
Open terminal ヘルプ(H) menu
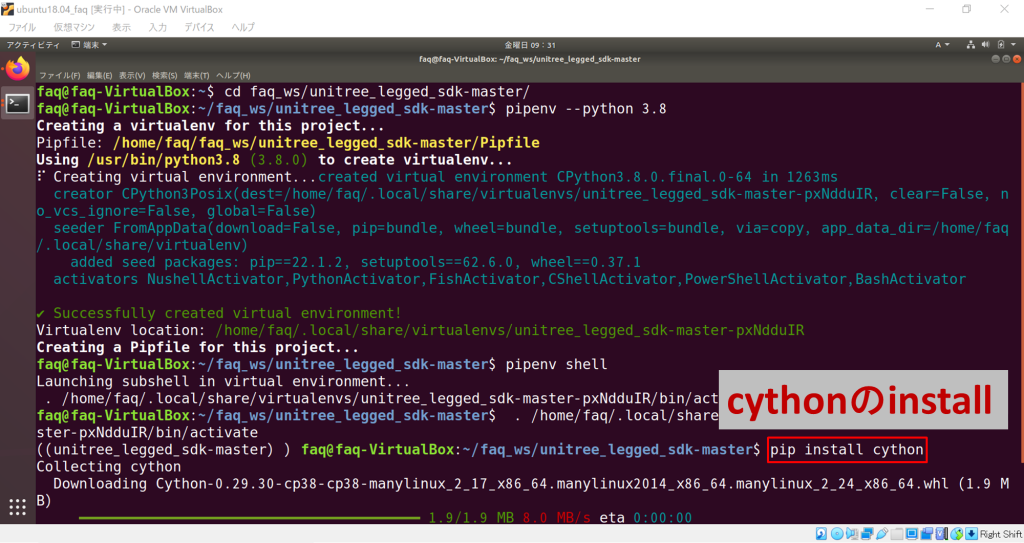(233, 75)
